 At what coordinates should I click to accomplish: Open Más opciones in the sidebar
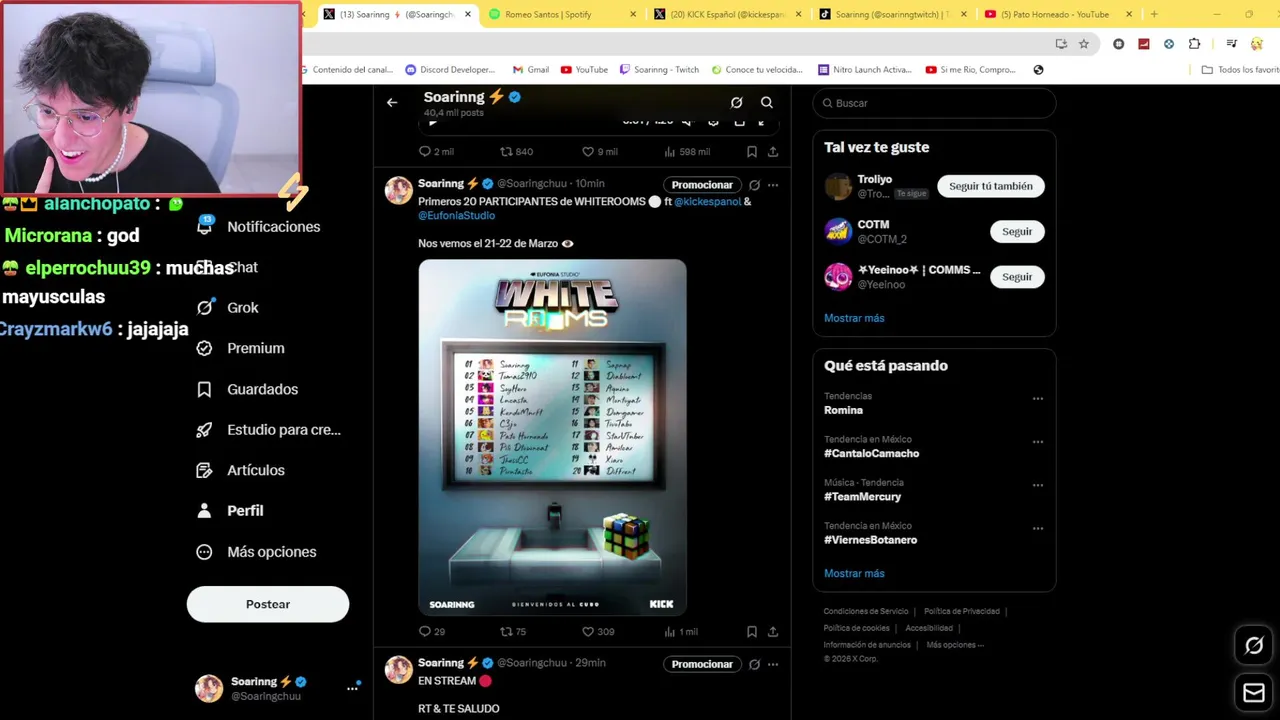click(x=256, y=552)
